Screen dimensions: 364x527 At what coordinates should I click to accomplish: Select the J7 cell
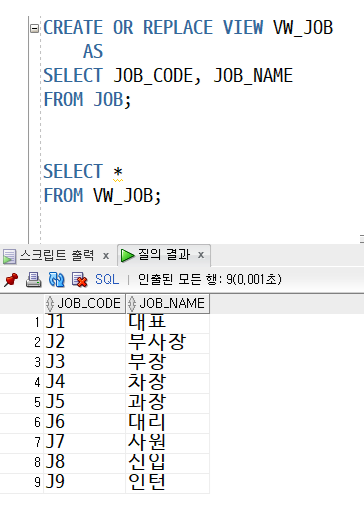[84, 443]
